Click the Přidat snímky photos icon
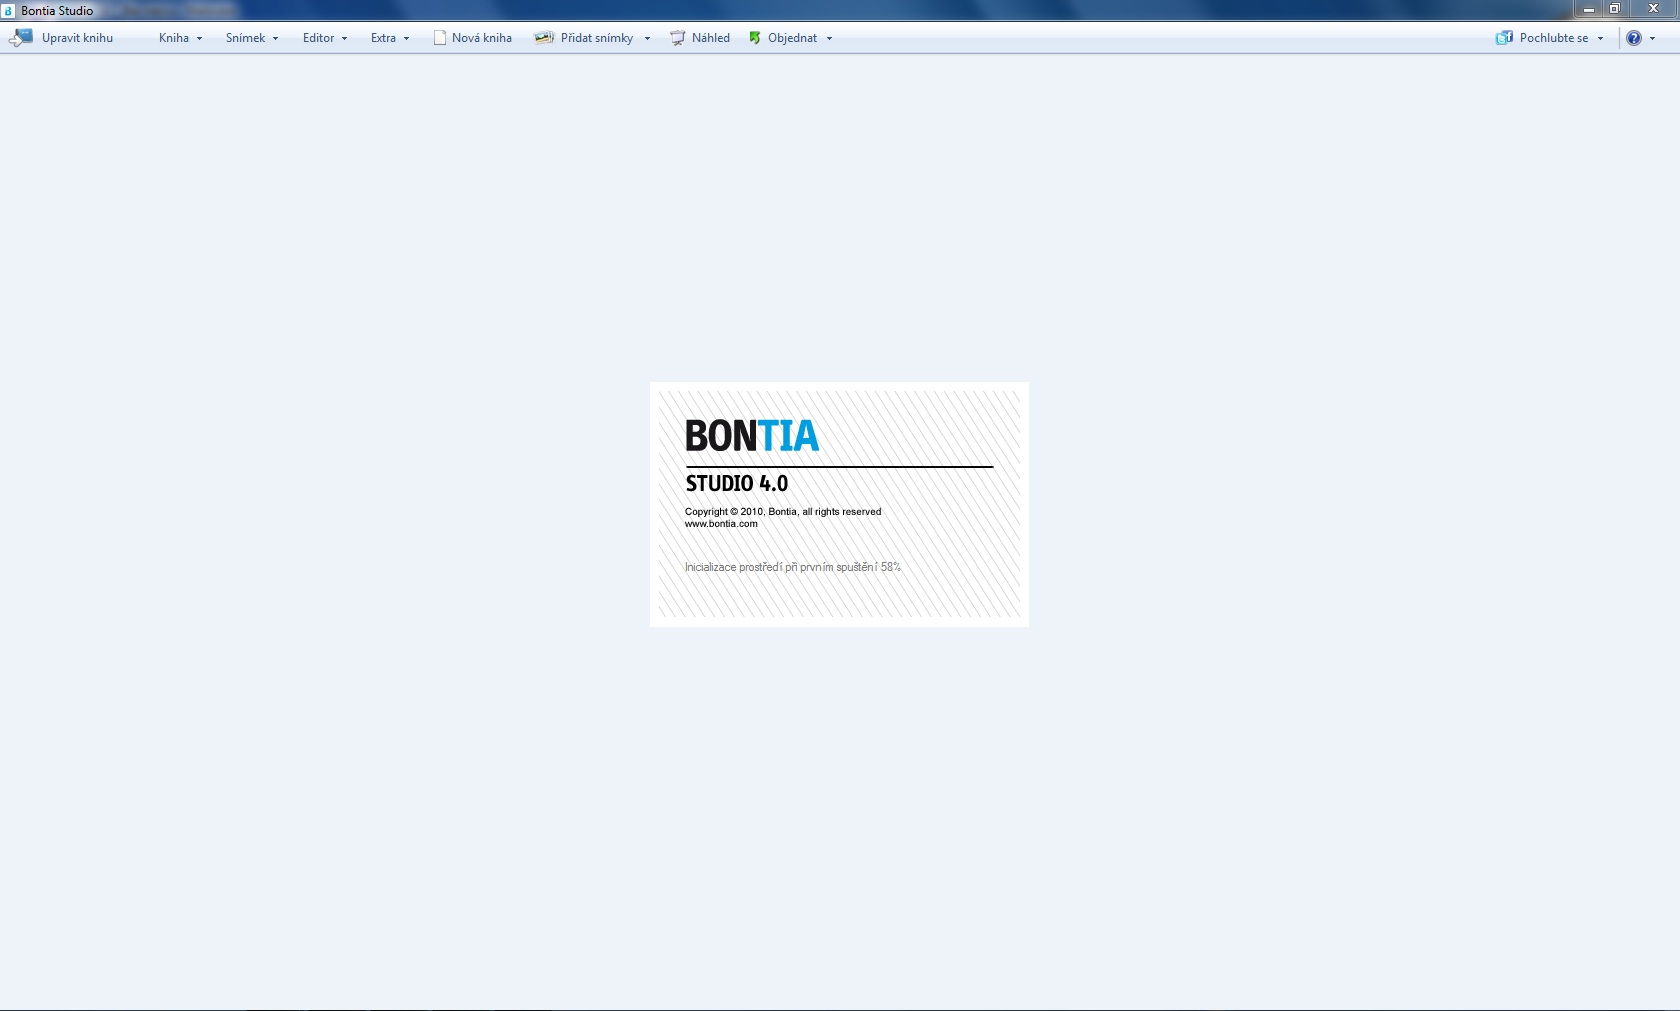 pos(544,38)
